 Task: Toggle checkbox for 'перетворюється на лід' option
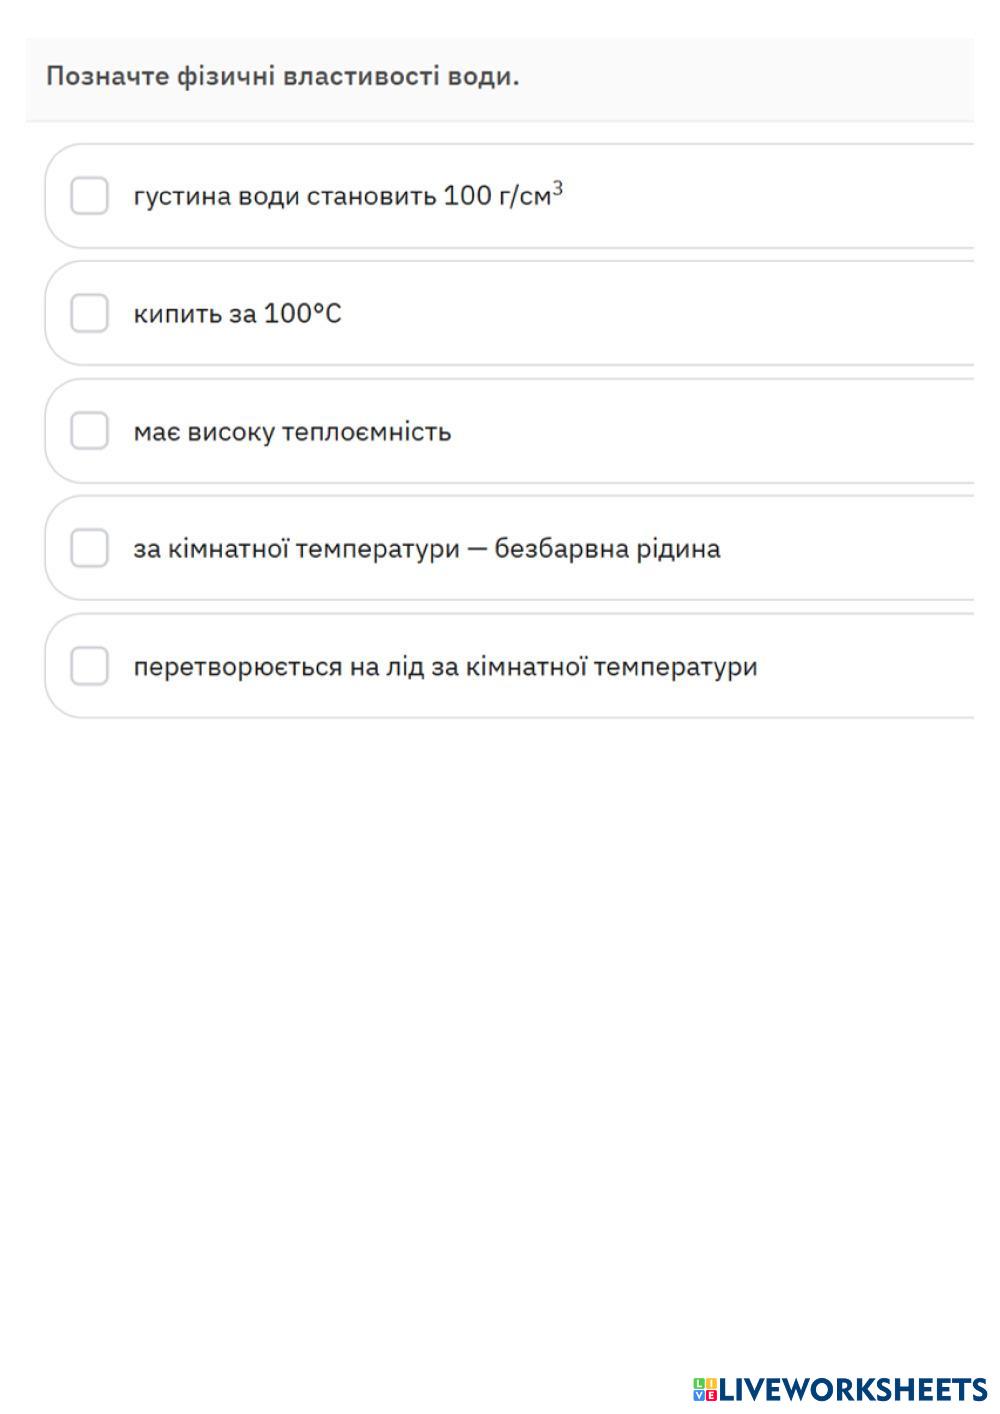pos(89,666)
